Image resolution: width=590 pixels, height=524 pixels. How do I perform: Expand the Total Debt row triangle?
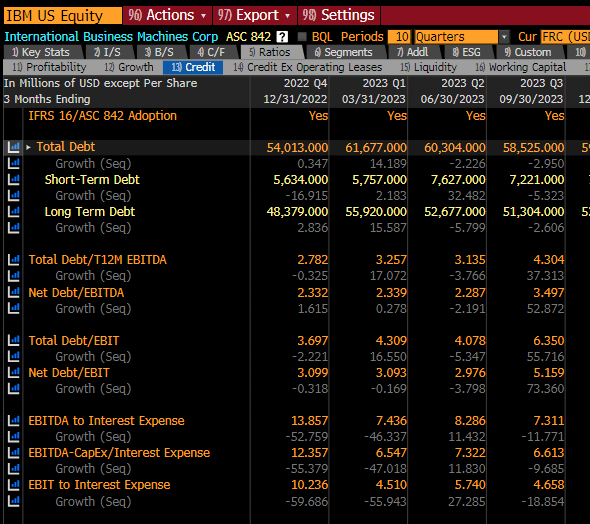pyautogui.click(x=28, y=147)
